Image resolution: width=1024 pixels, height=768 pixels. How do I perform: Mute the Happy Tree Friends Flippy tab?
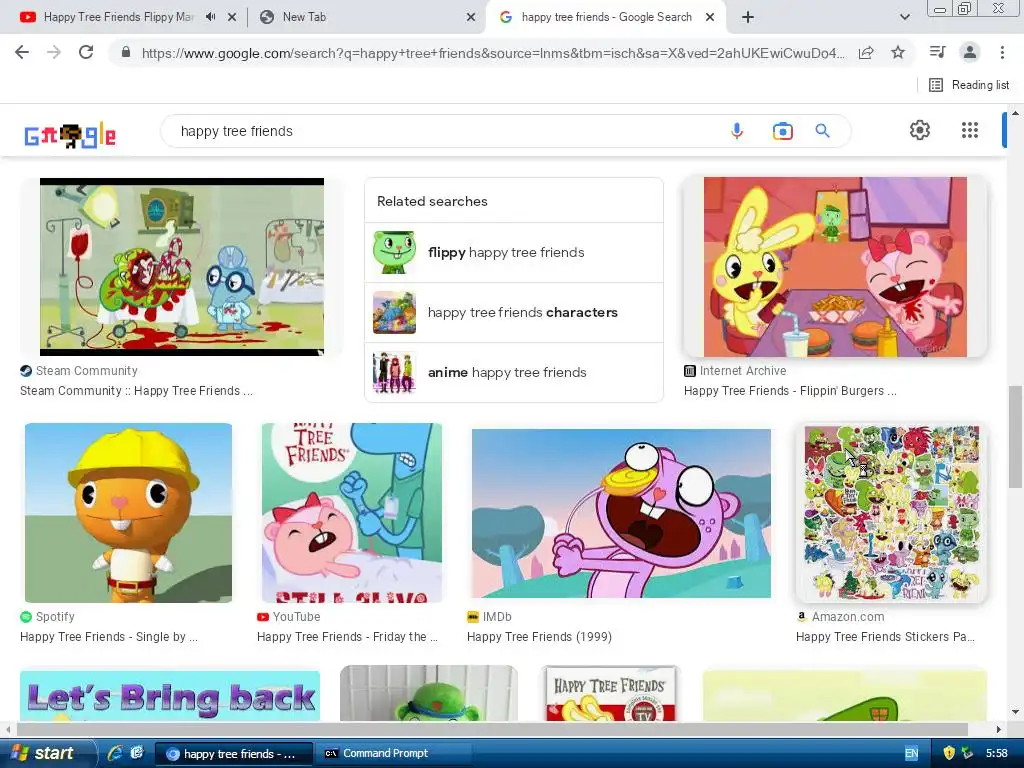pos(210,17)
